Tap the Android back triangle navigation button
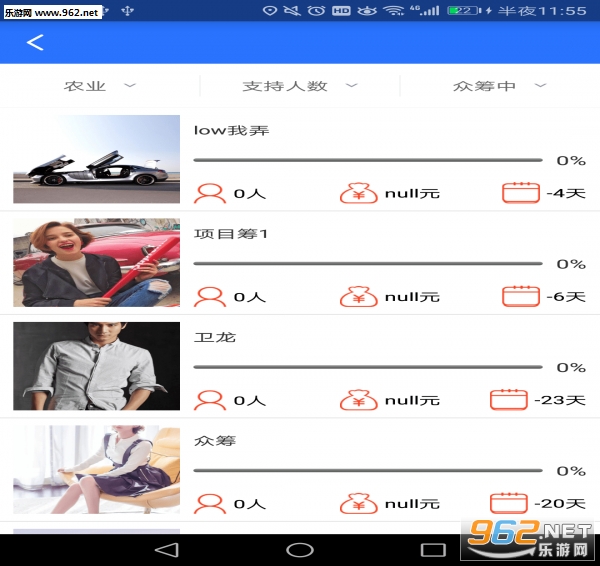The height and width of the screenshot is (566, 600). pos(167,550)
